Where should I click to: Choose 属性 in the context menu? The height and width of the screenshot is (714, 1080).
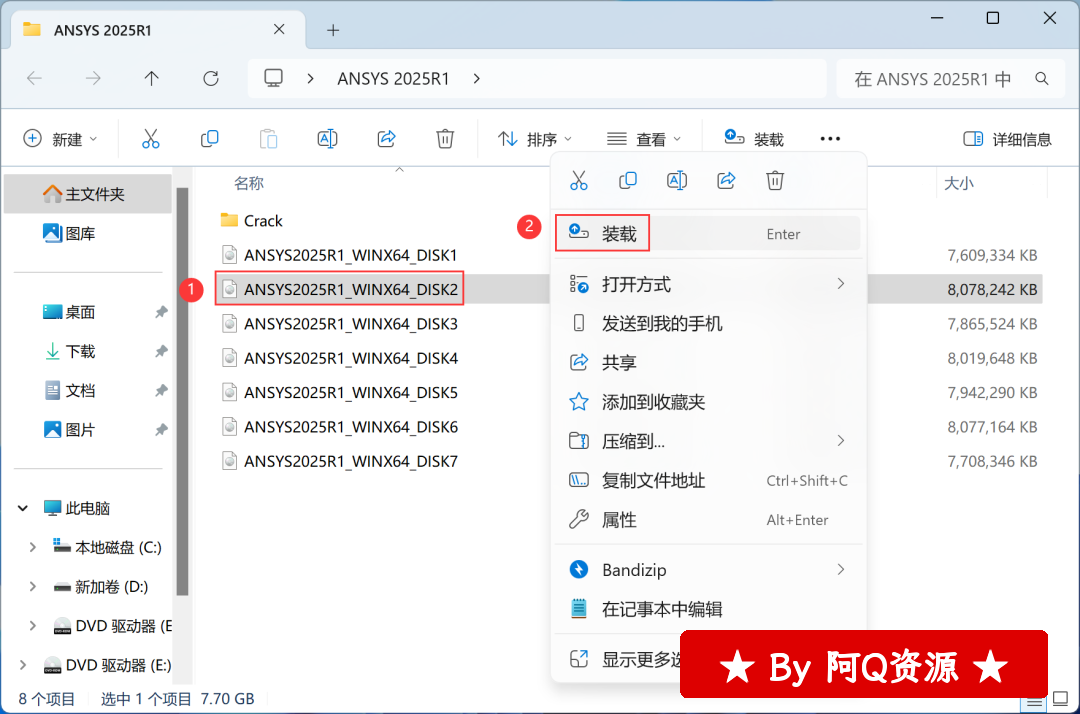click(708, 519)
